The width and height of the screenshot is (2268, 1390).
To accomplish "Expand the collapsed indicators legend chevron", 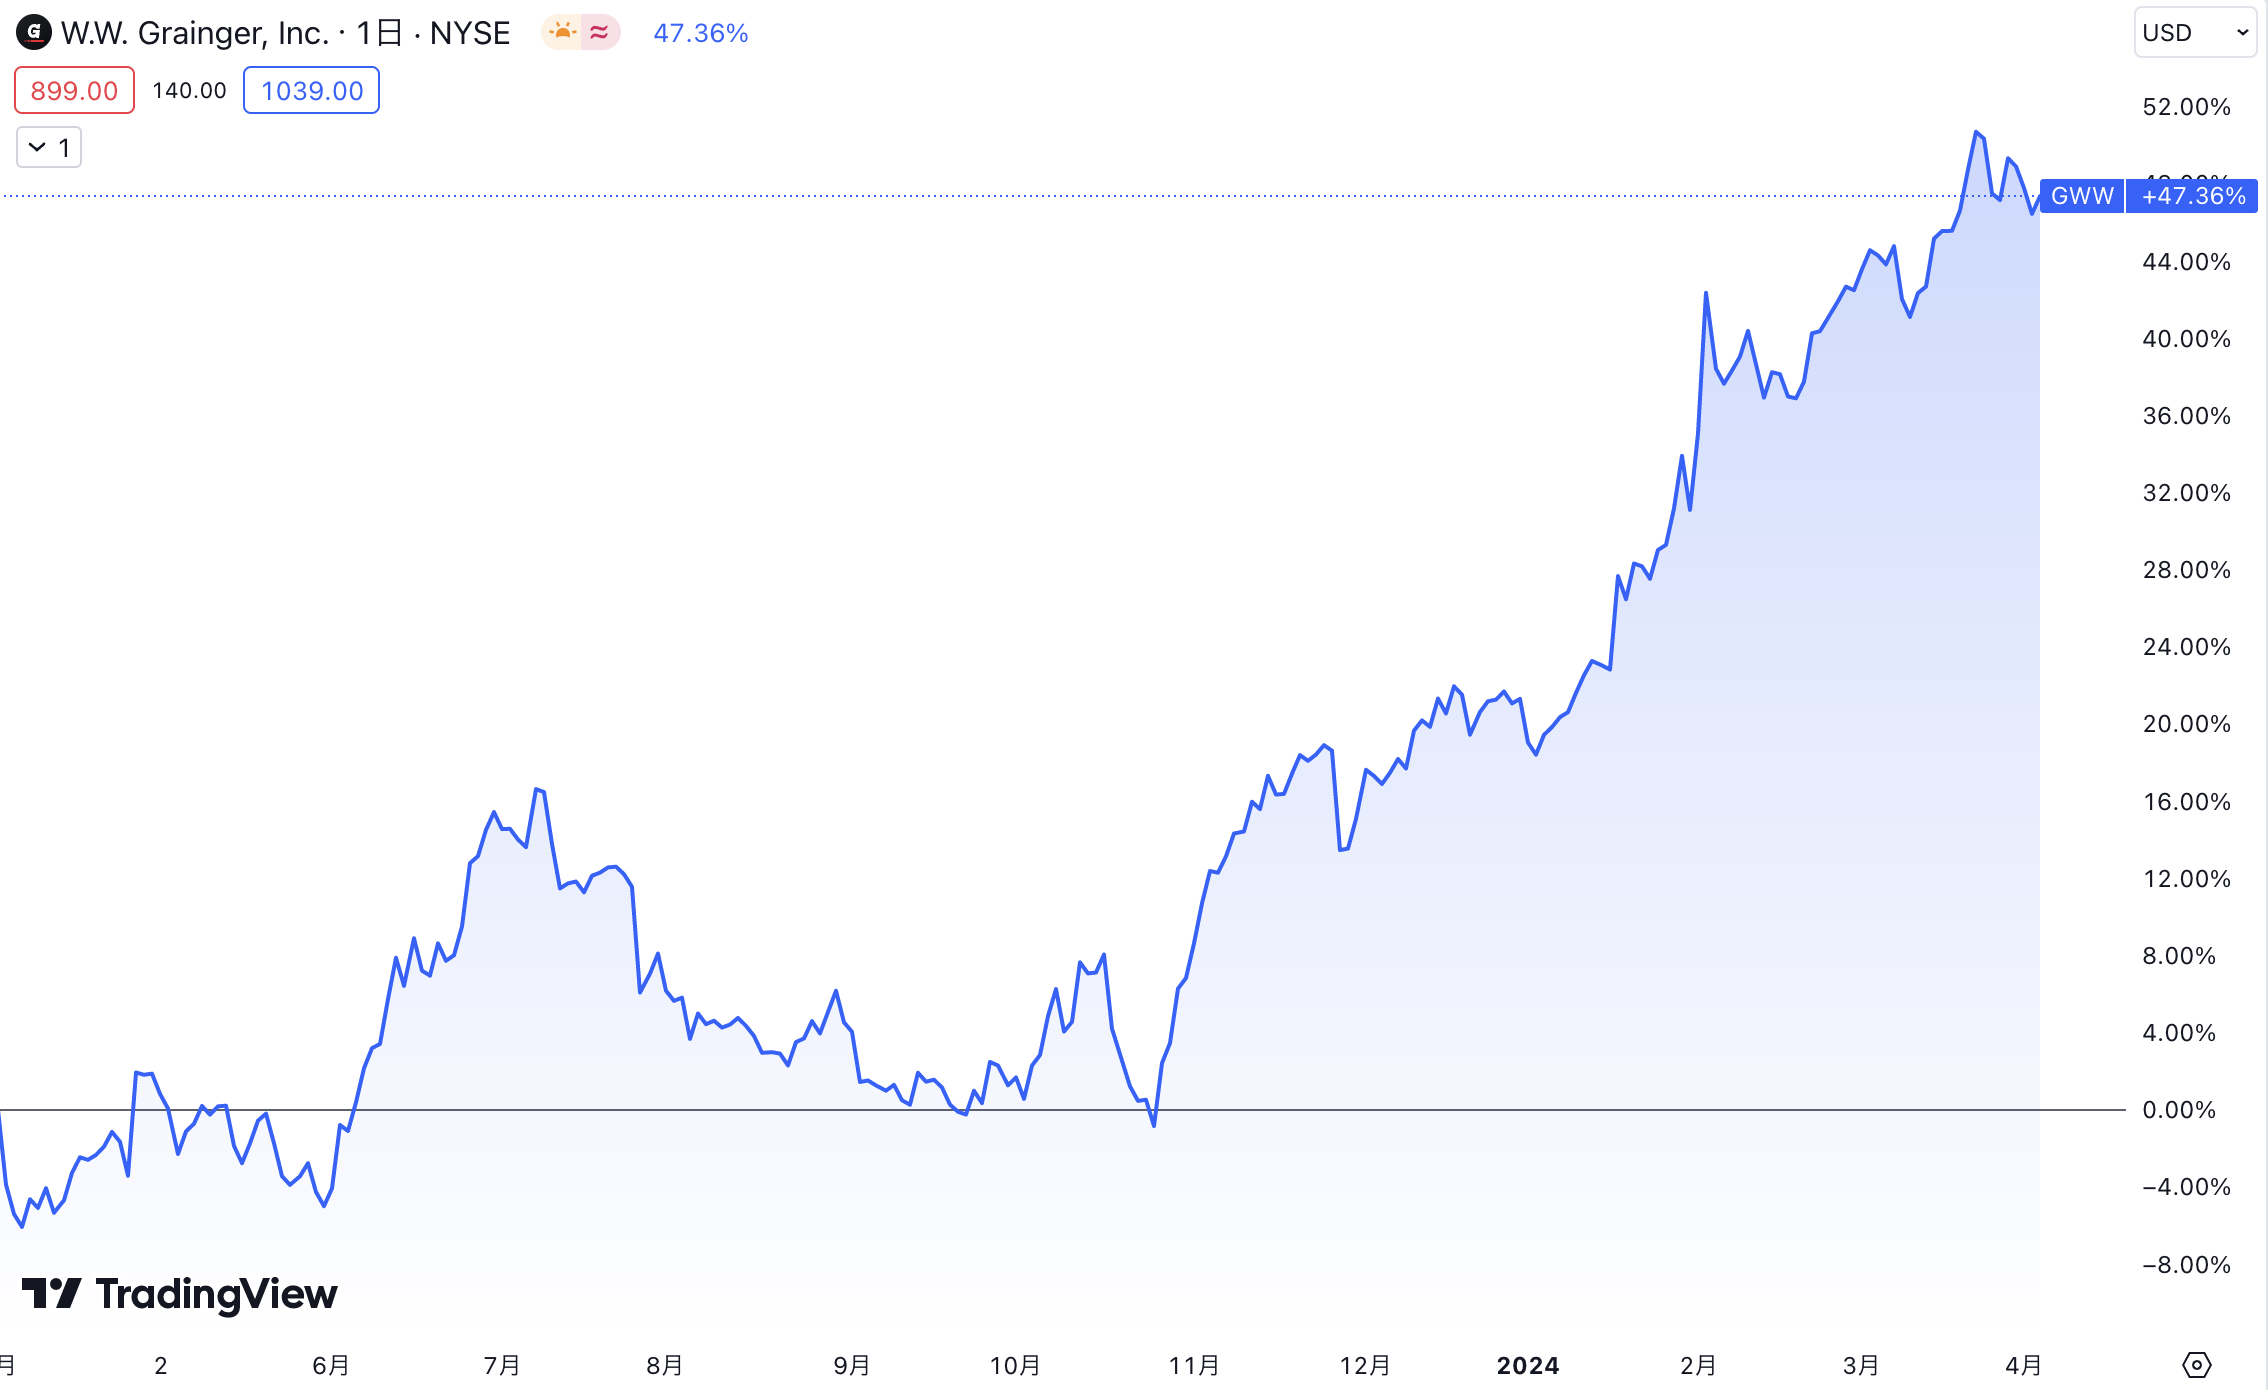I will coord(38,148).
